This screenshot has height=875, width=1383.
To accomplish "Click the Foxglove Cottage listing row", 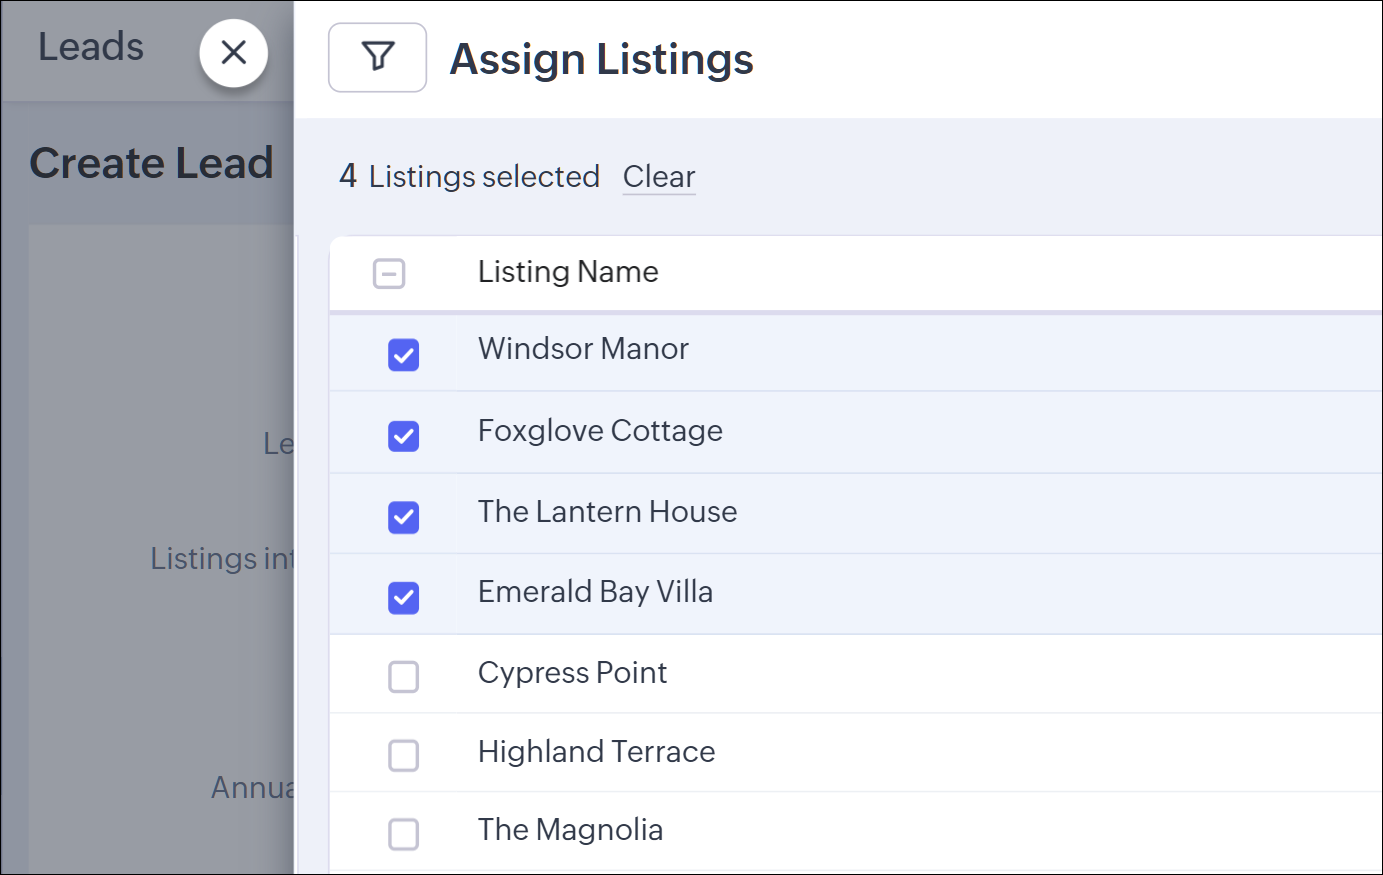I will point(600,431).
